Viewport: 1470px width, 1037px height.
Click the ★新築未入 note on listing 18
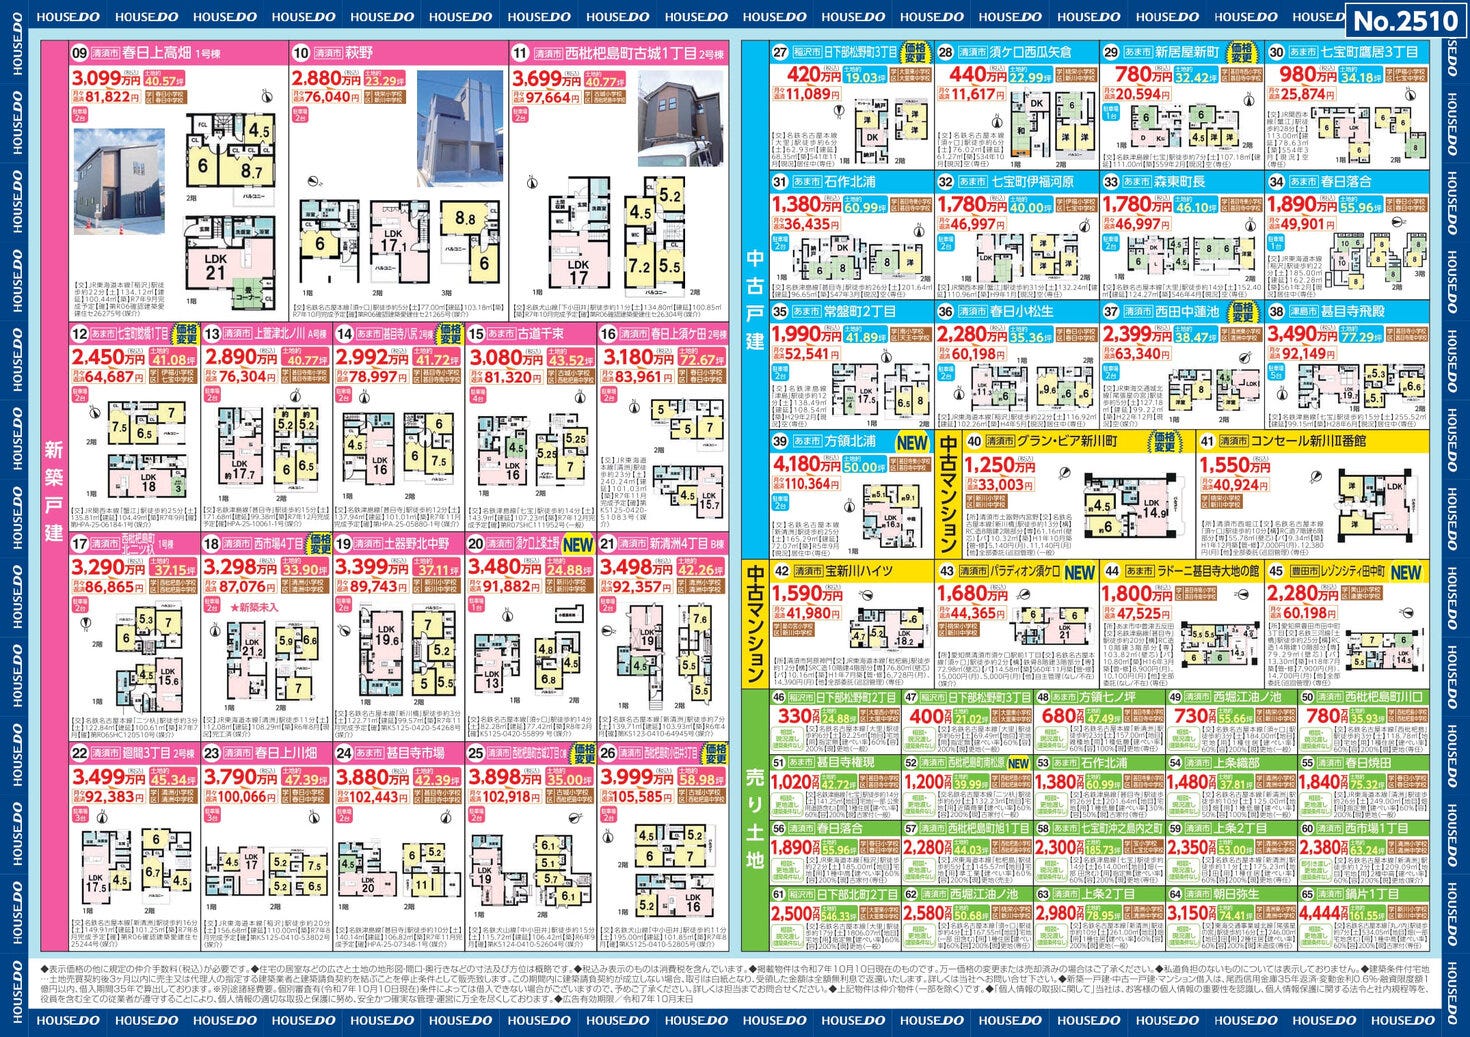coord(254,607)
